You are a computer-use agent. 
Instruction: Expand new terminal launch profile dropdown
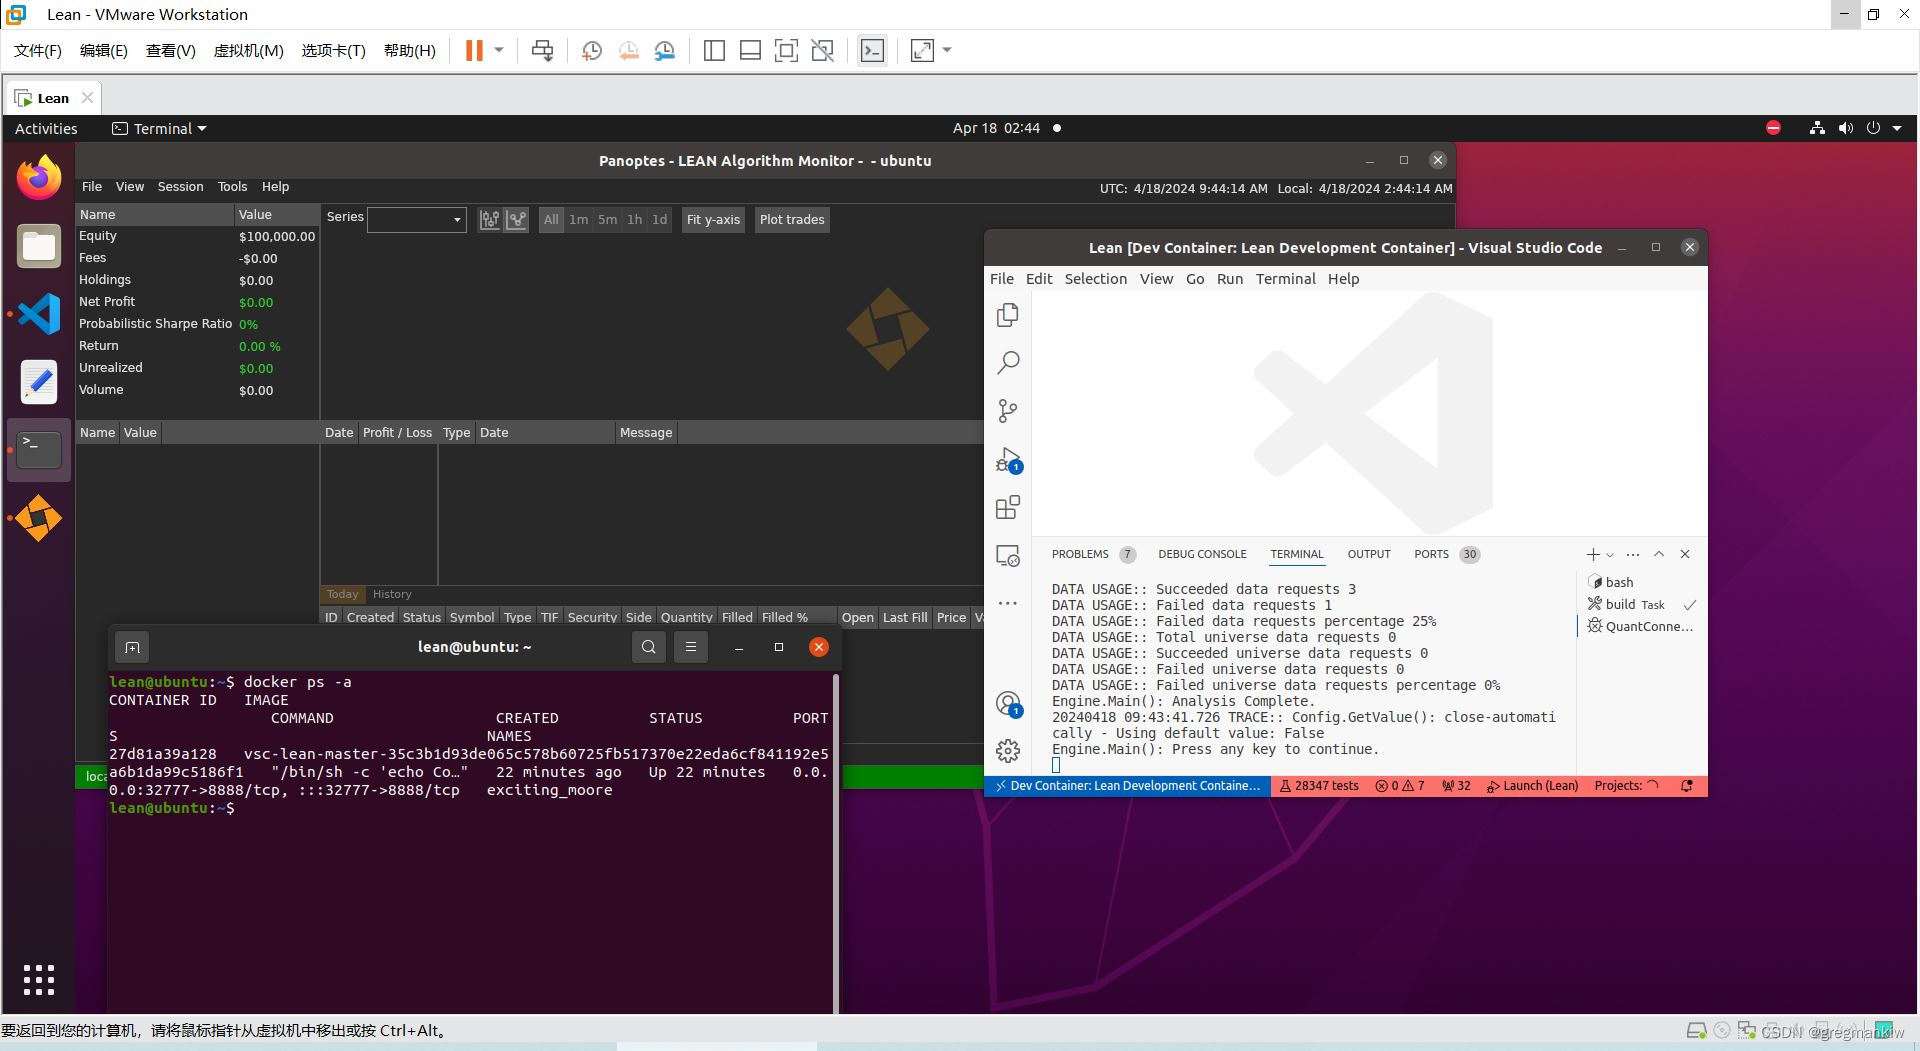pos(1610,555)
